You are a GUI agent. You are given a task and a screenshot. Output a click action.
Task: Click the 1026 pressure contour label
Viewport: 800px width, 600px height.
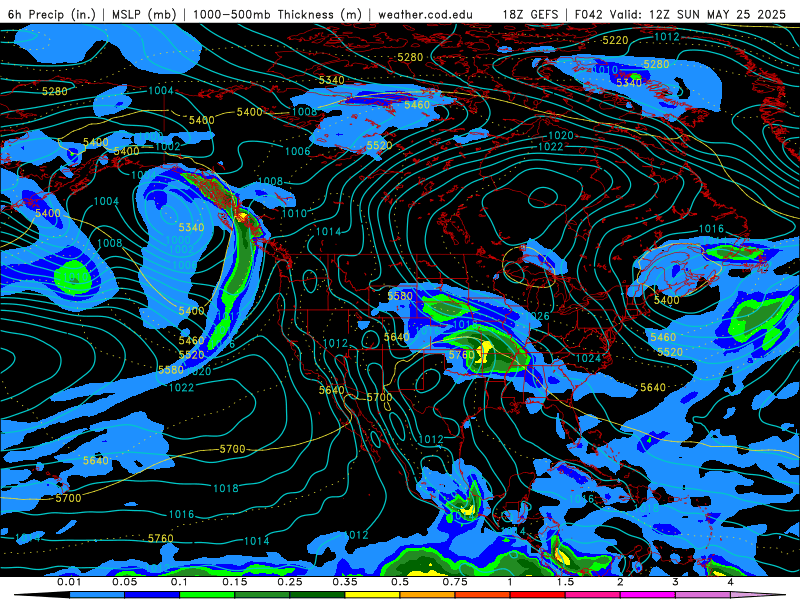coord(537,316)
